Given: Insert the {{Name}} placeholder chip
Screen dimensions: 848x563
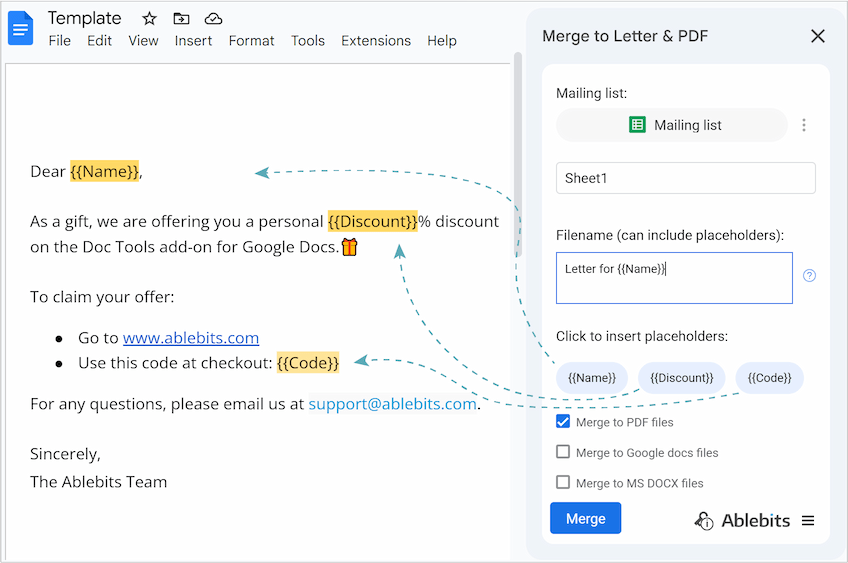Looking at the screenshot, I should click(592, 377).
